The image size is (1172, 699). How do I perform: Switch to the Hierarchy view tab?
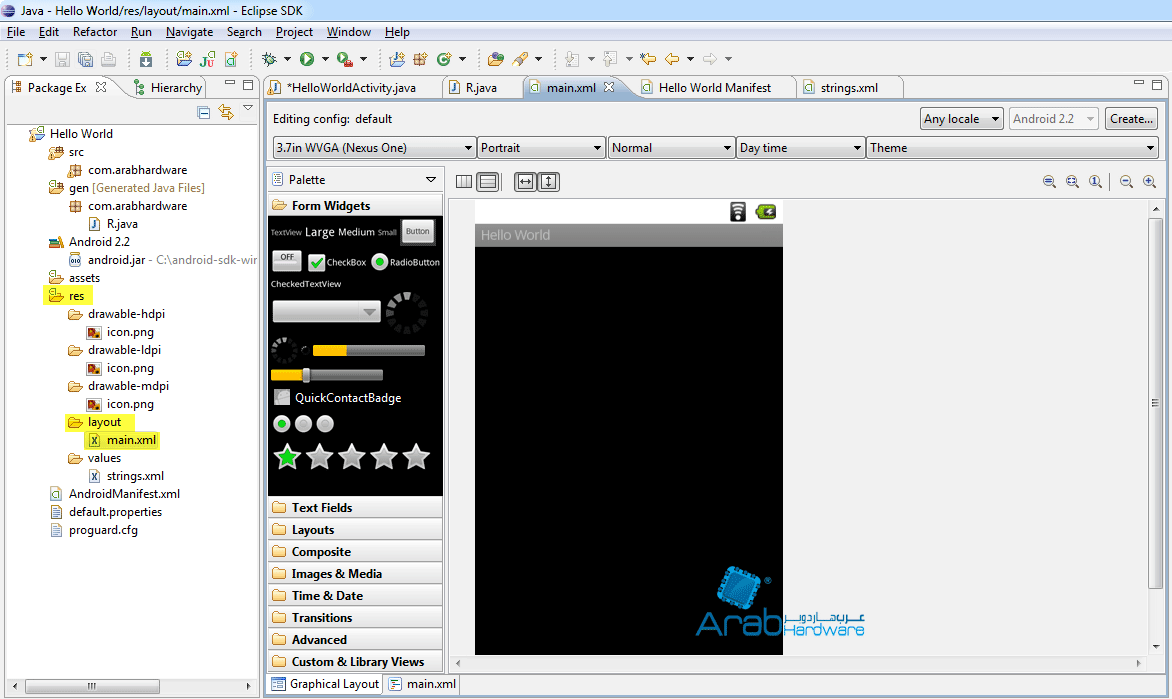point(168,87)
